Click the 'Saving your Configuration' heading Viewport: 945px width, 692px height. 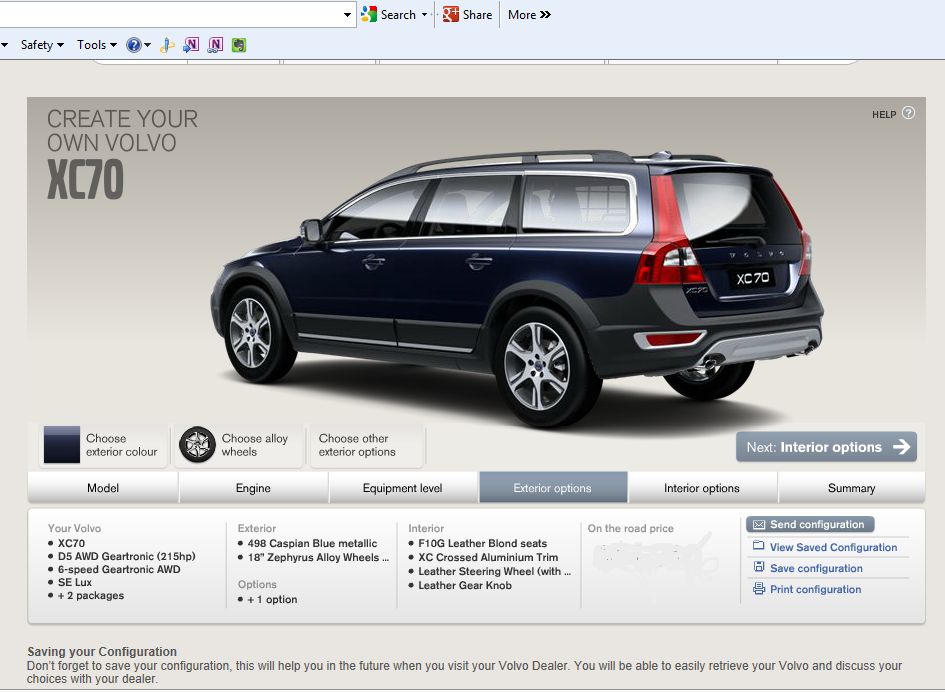coord(102,652)
